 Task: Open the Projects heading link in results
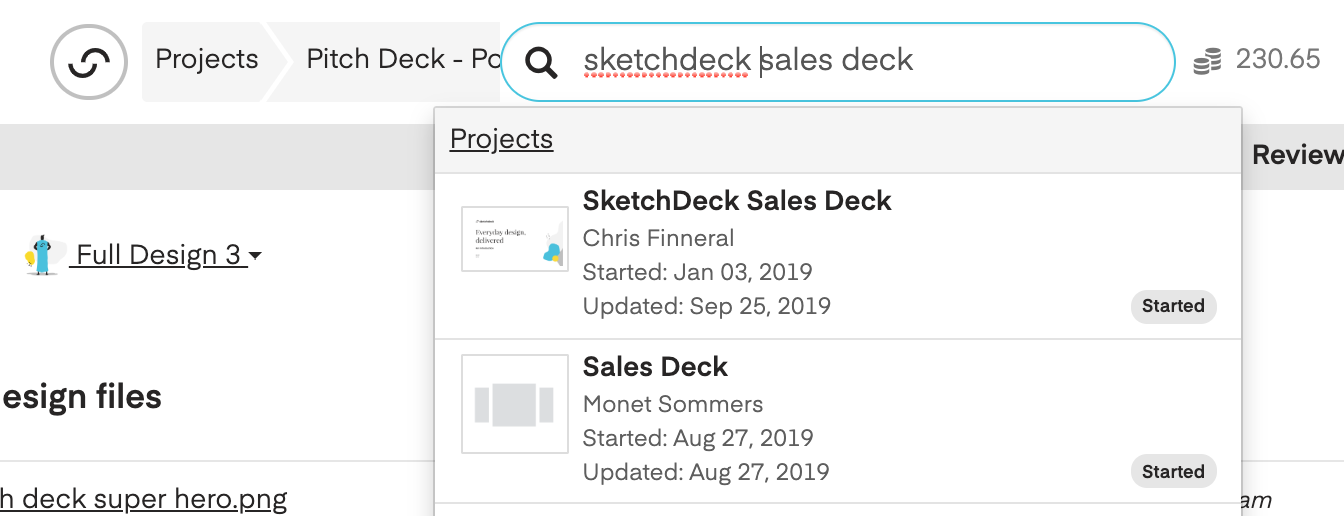[x=501, y=138]
